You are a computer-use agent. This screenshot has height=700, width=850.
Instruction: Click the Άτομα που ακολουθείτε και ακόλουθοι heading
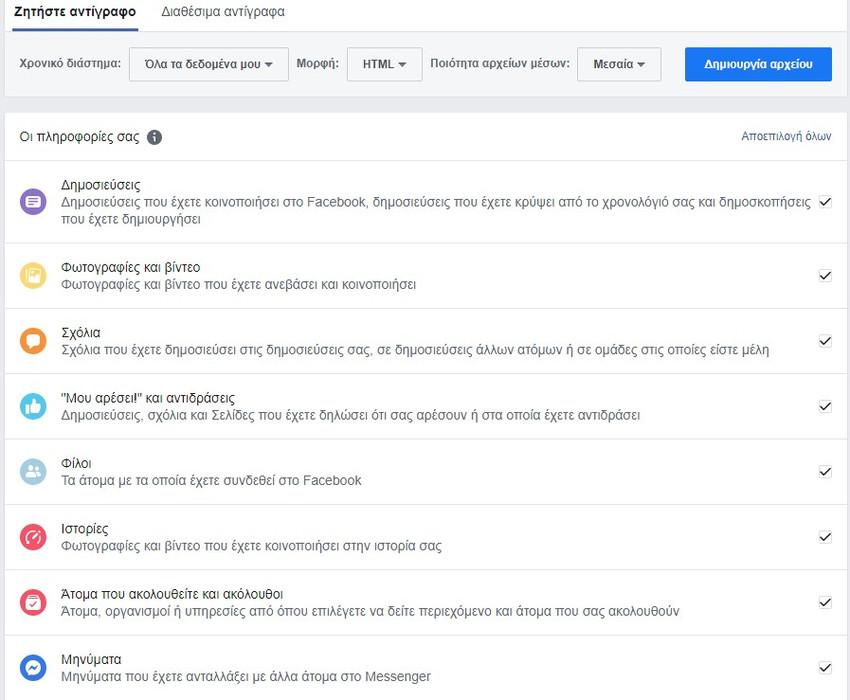172,594
